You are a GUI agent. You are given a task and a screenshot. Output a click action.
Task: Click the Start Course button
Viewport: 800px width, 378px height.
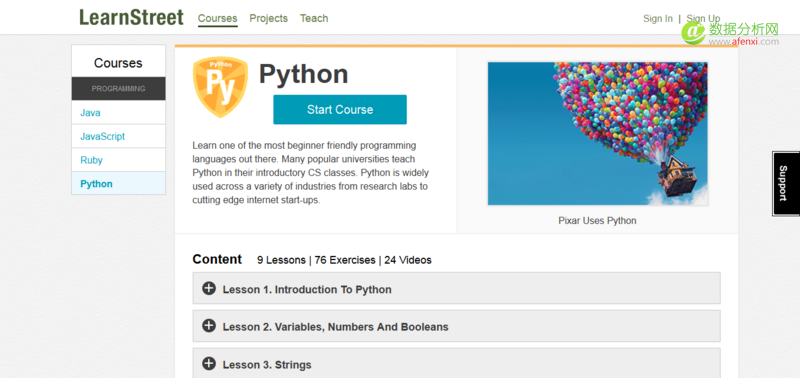(x=340, y=110)
